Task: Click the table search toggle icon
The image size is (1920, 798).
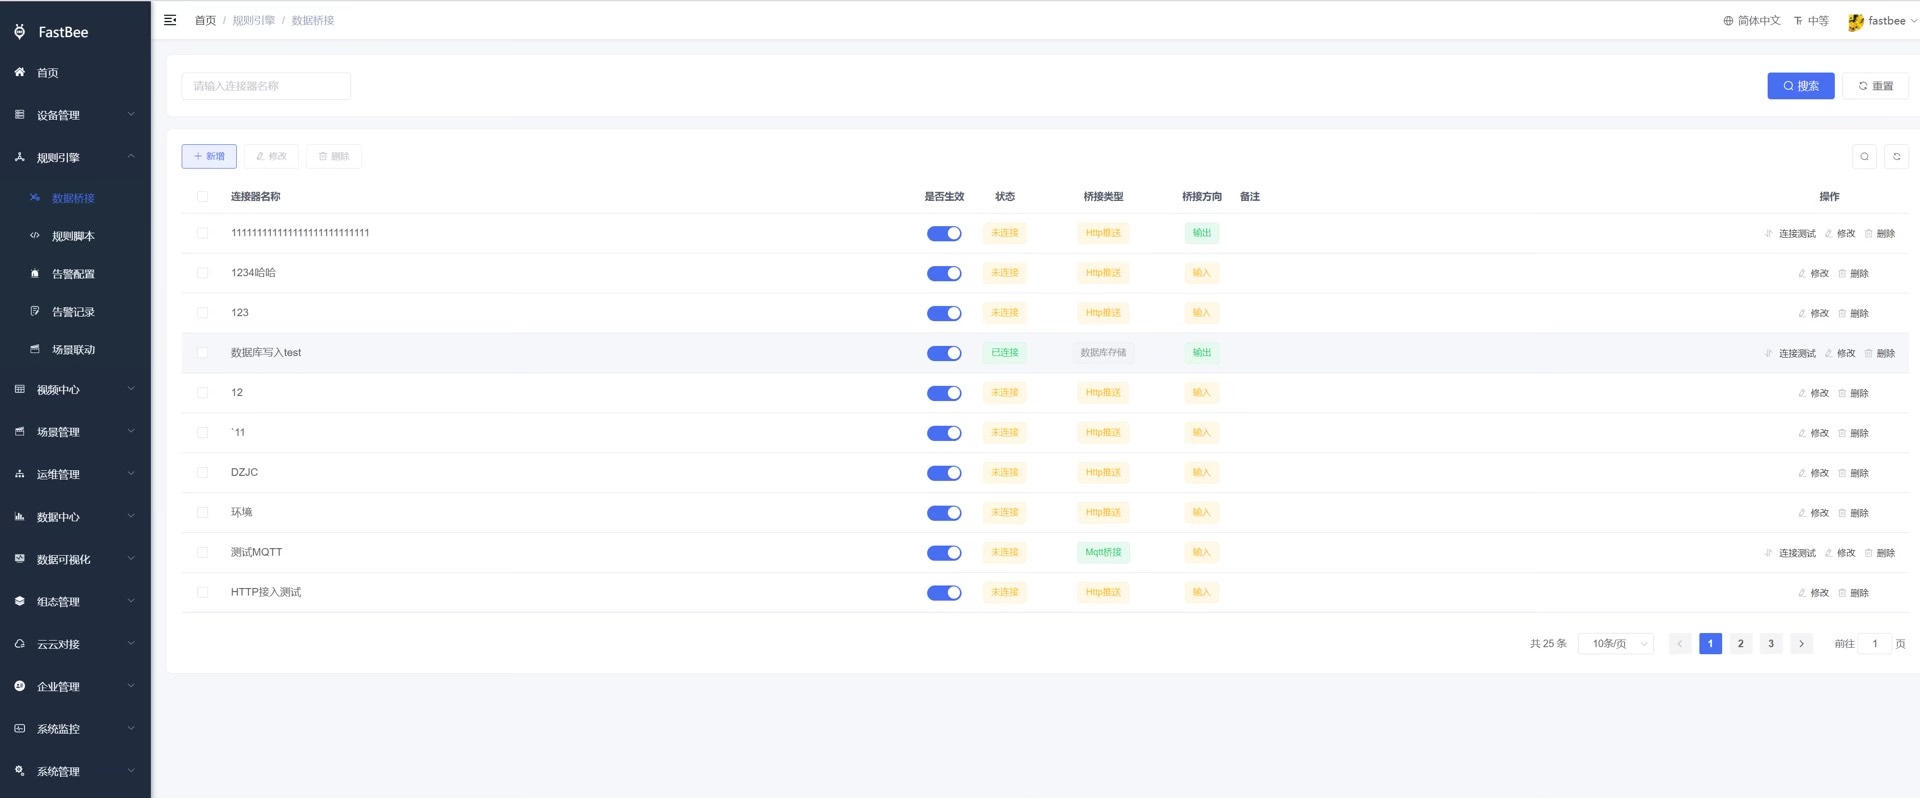Action: coord(1864,156)
